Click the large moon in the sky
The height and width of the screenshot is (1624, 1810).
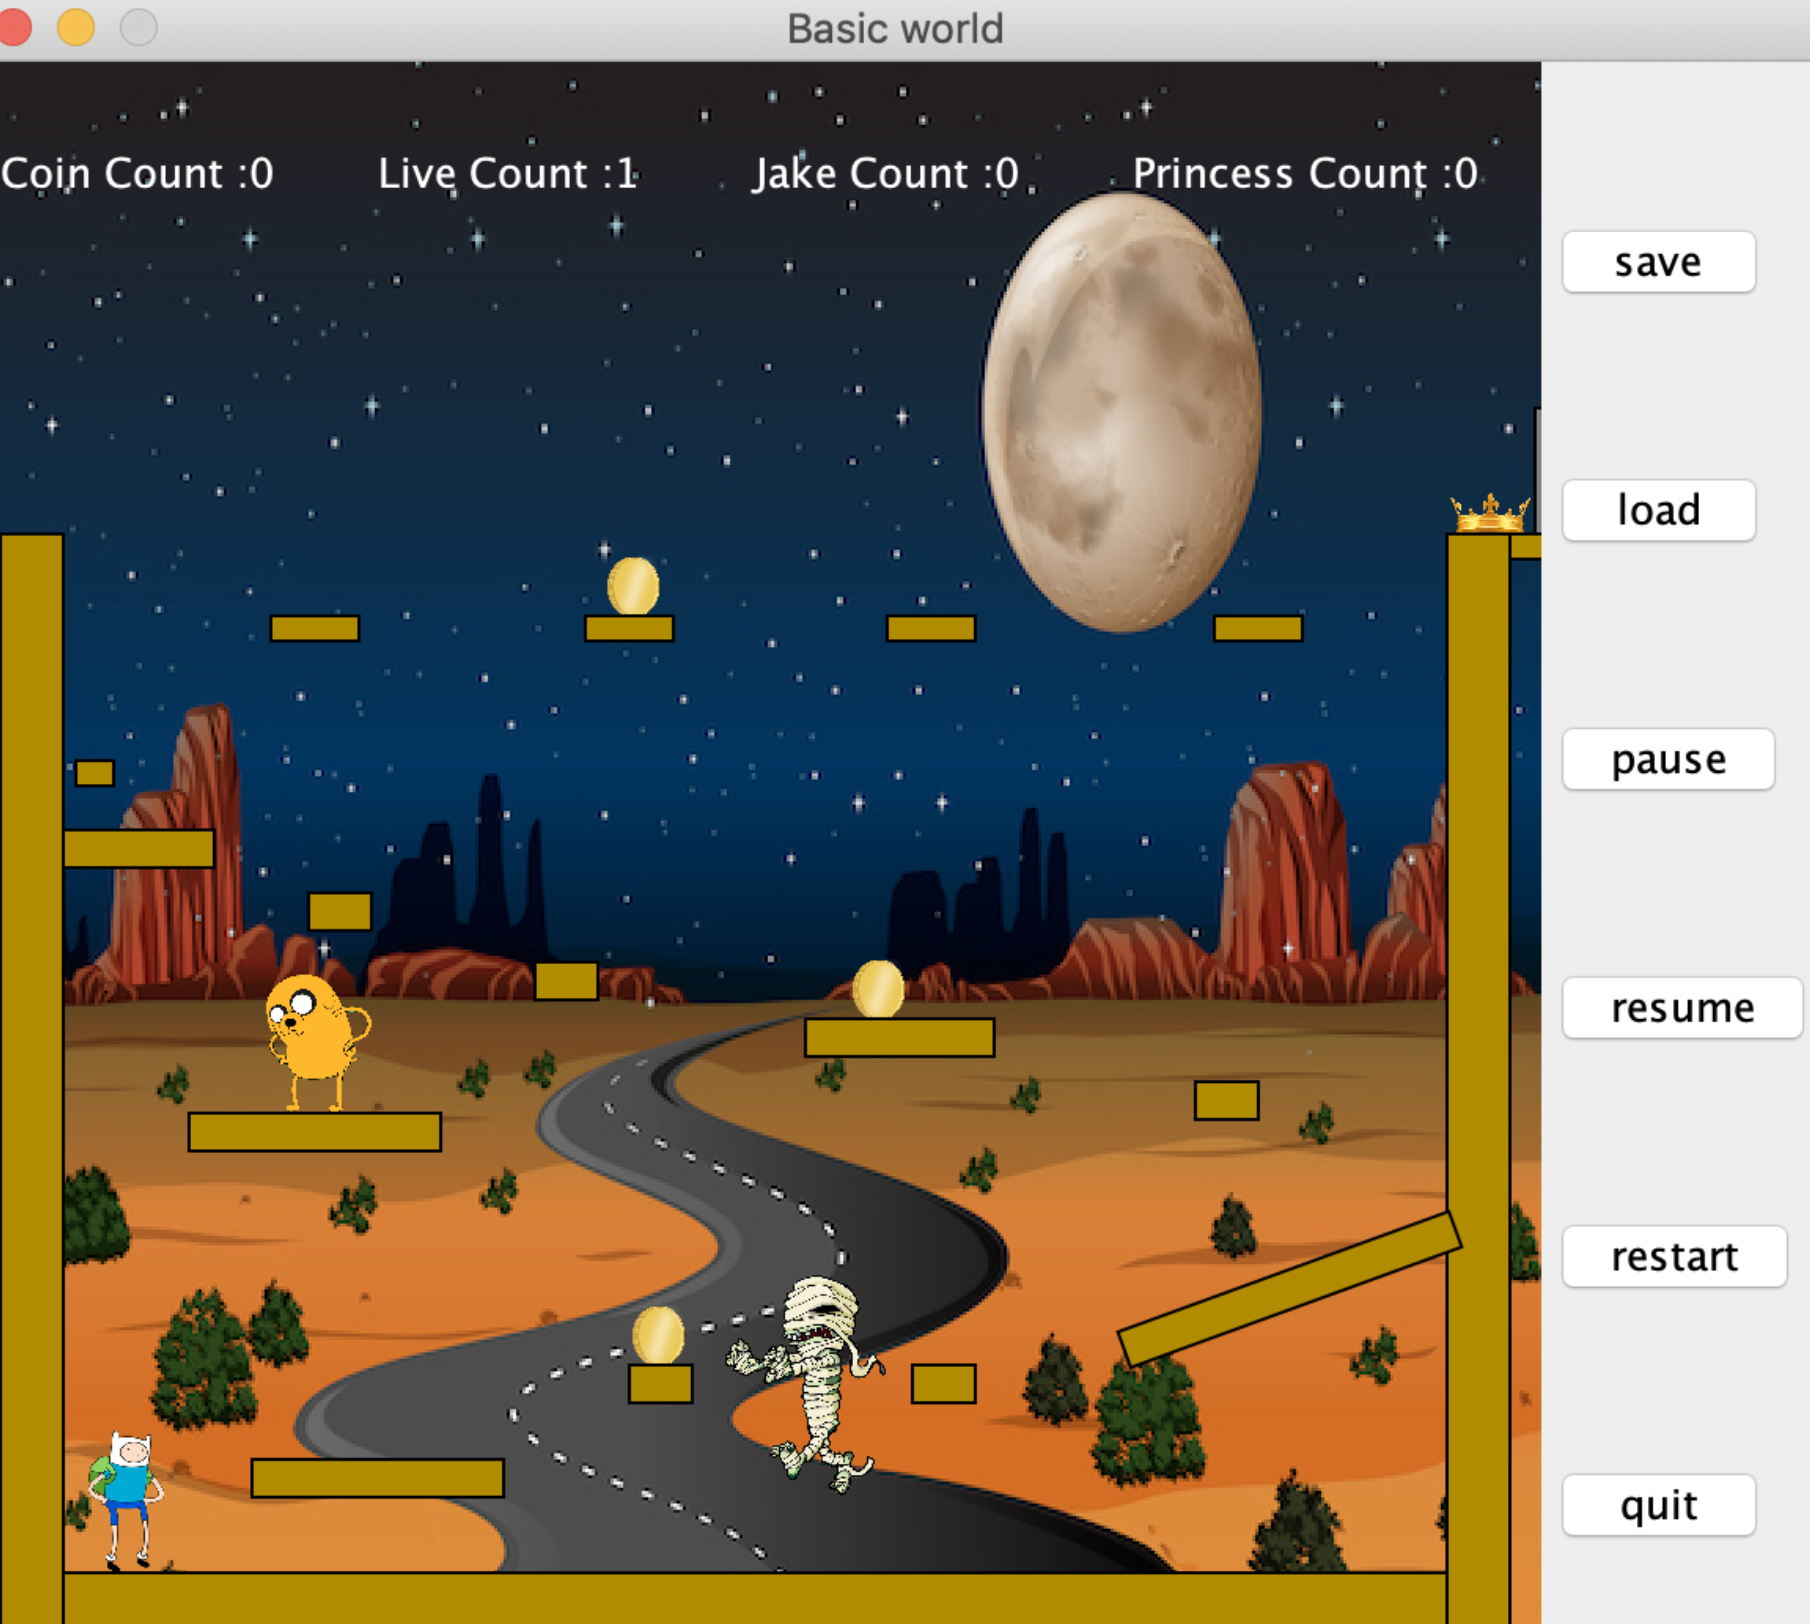[x=1121, y=411]
